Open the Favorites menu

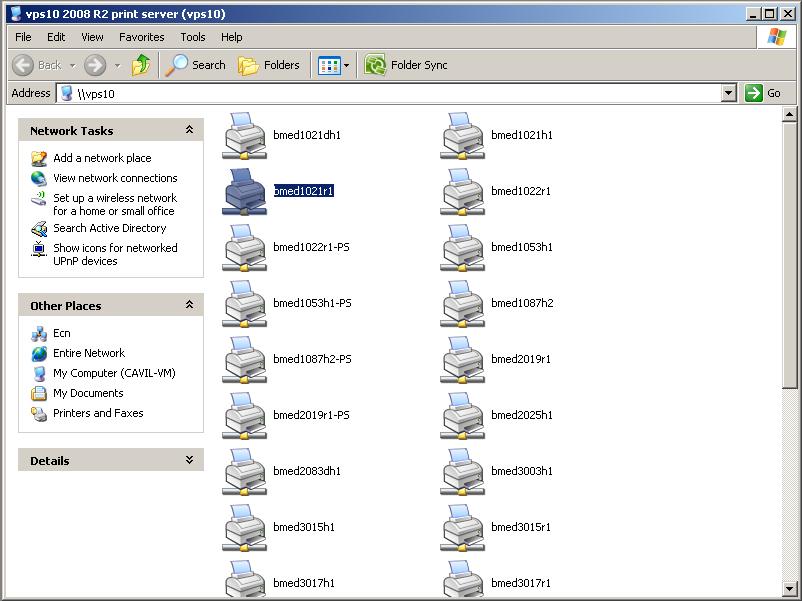tap(141, 37)
